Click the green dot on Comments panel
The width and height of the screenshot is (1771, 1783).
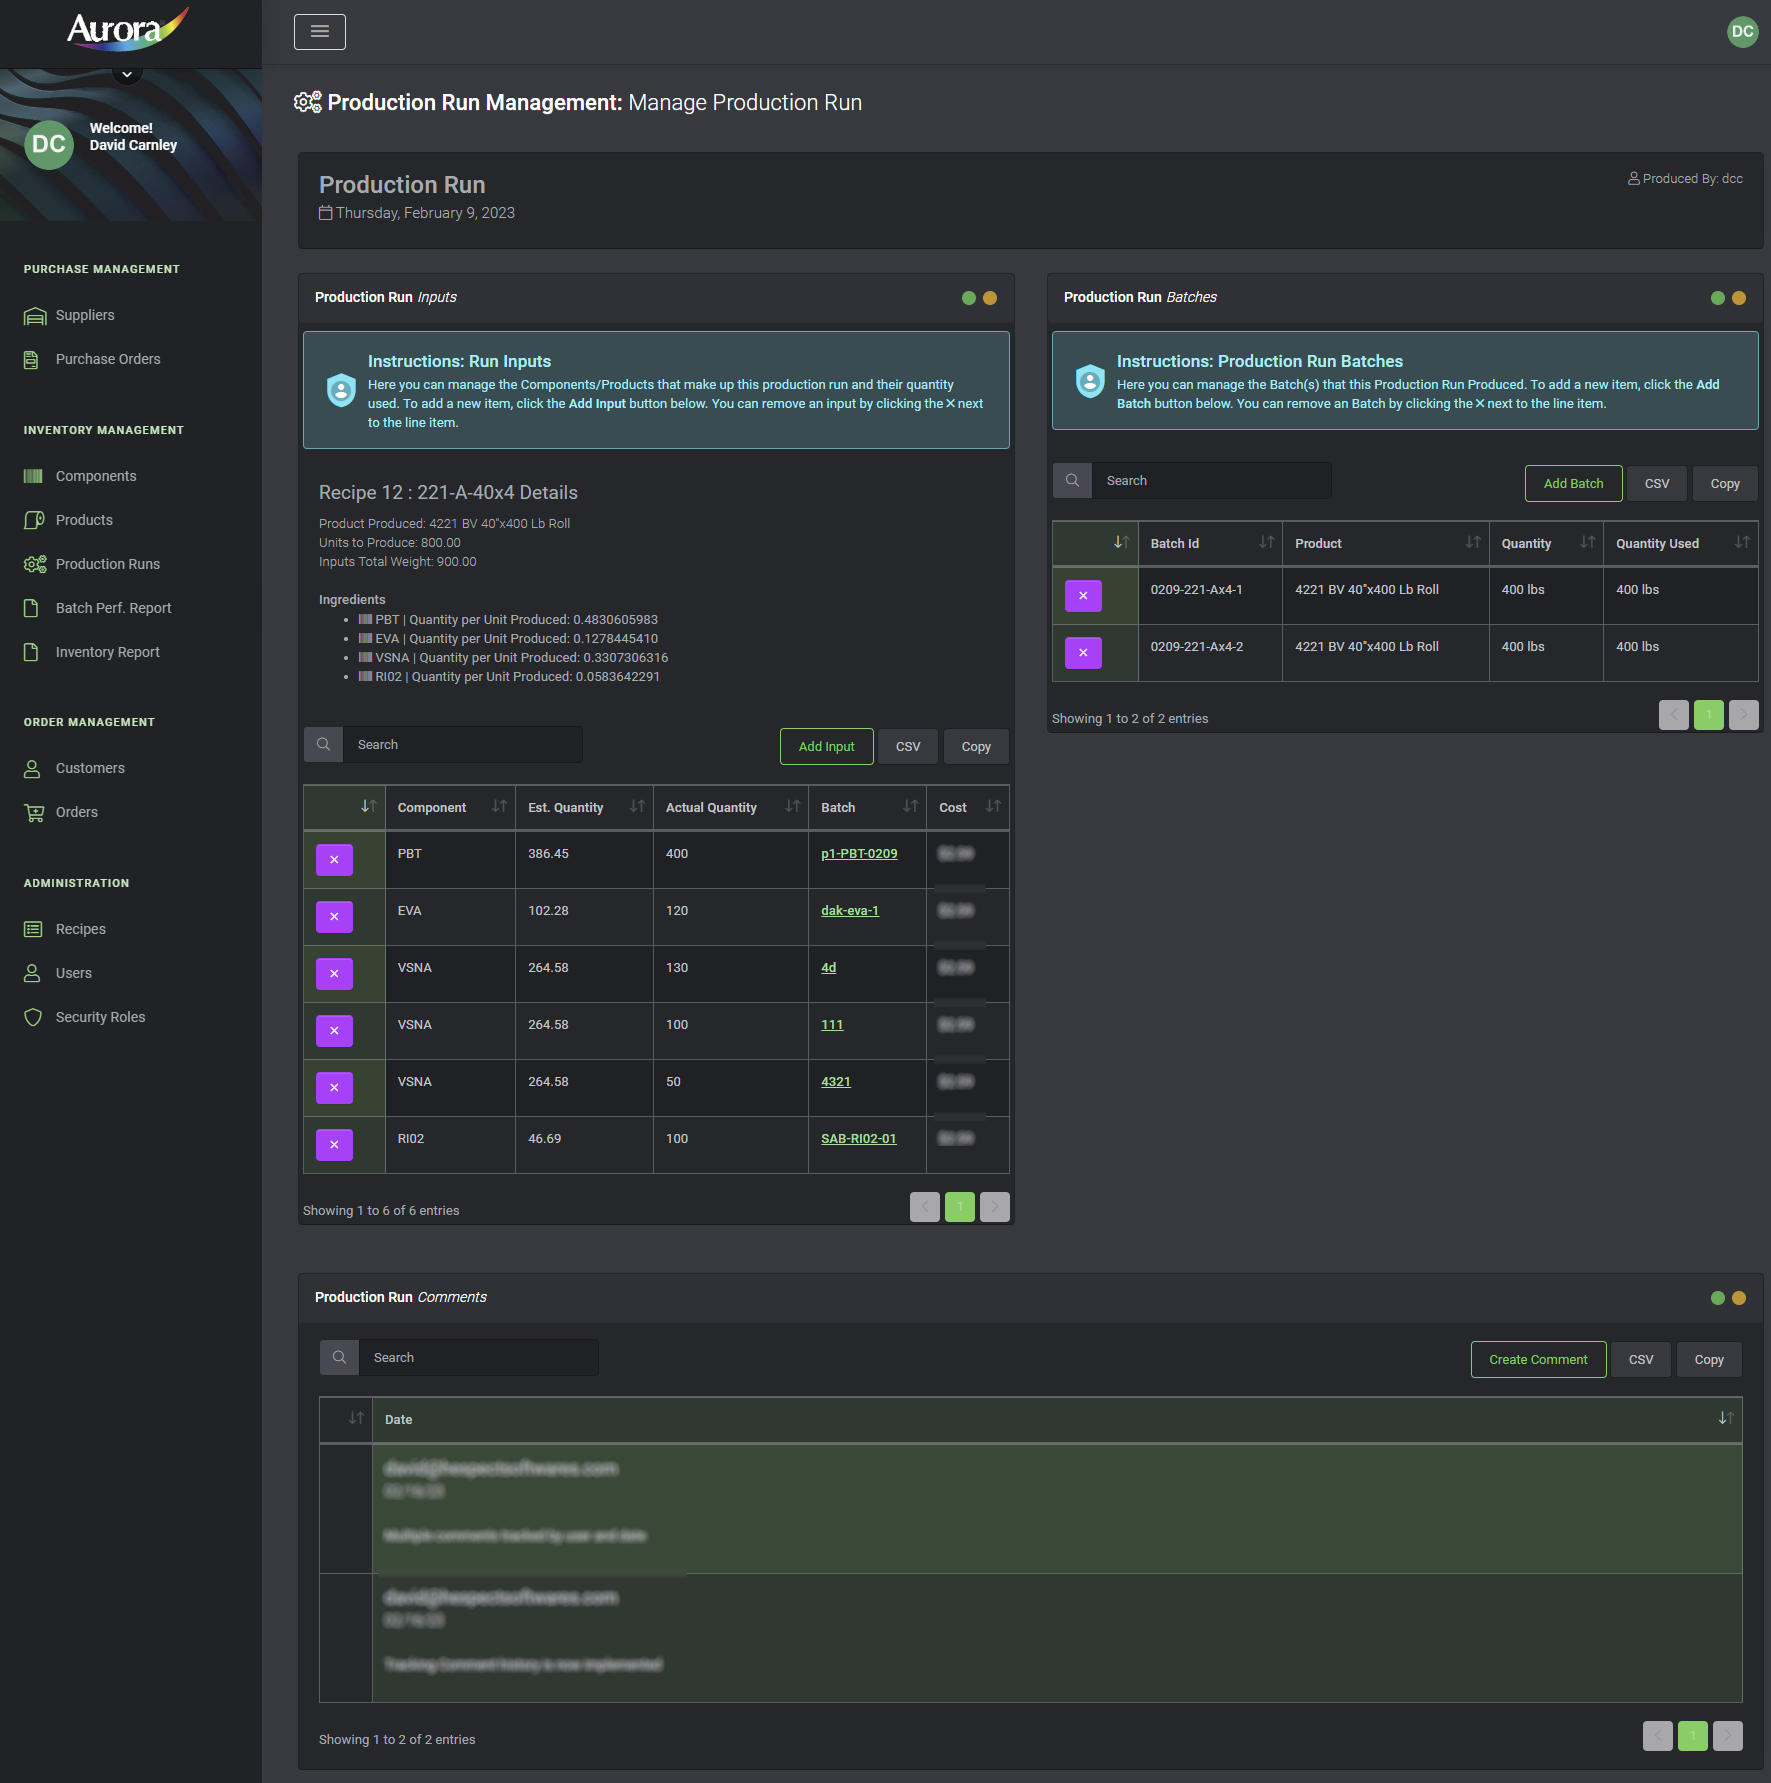pos(1717,1298)
